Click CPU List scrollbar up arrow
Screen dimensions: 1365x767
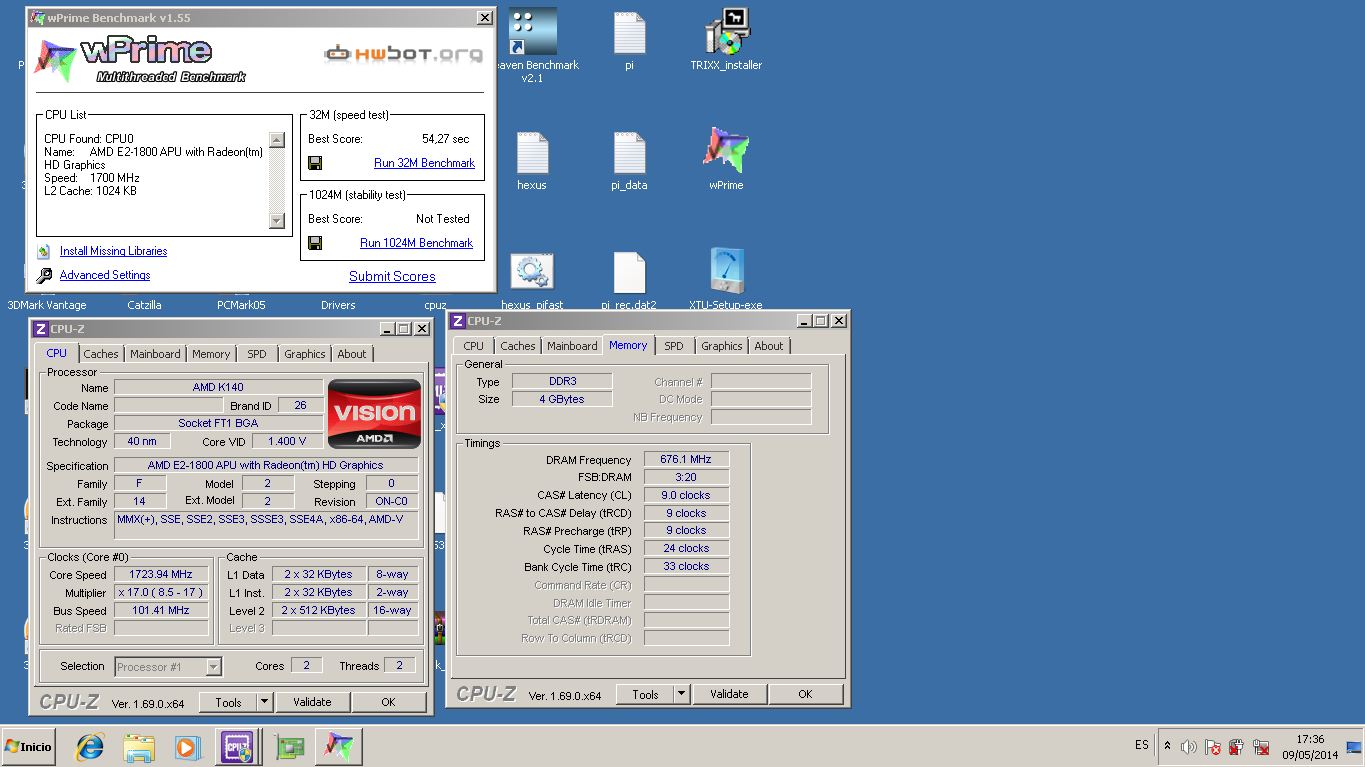[277, 140]
